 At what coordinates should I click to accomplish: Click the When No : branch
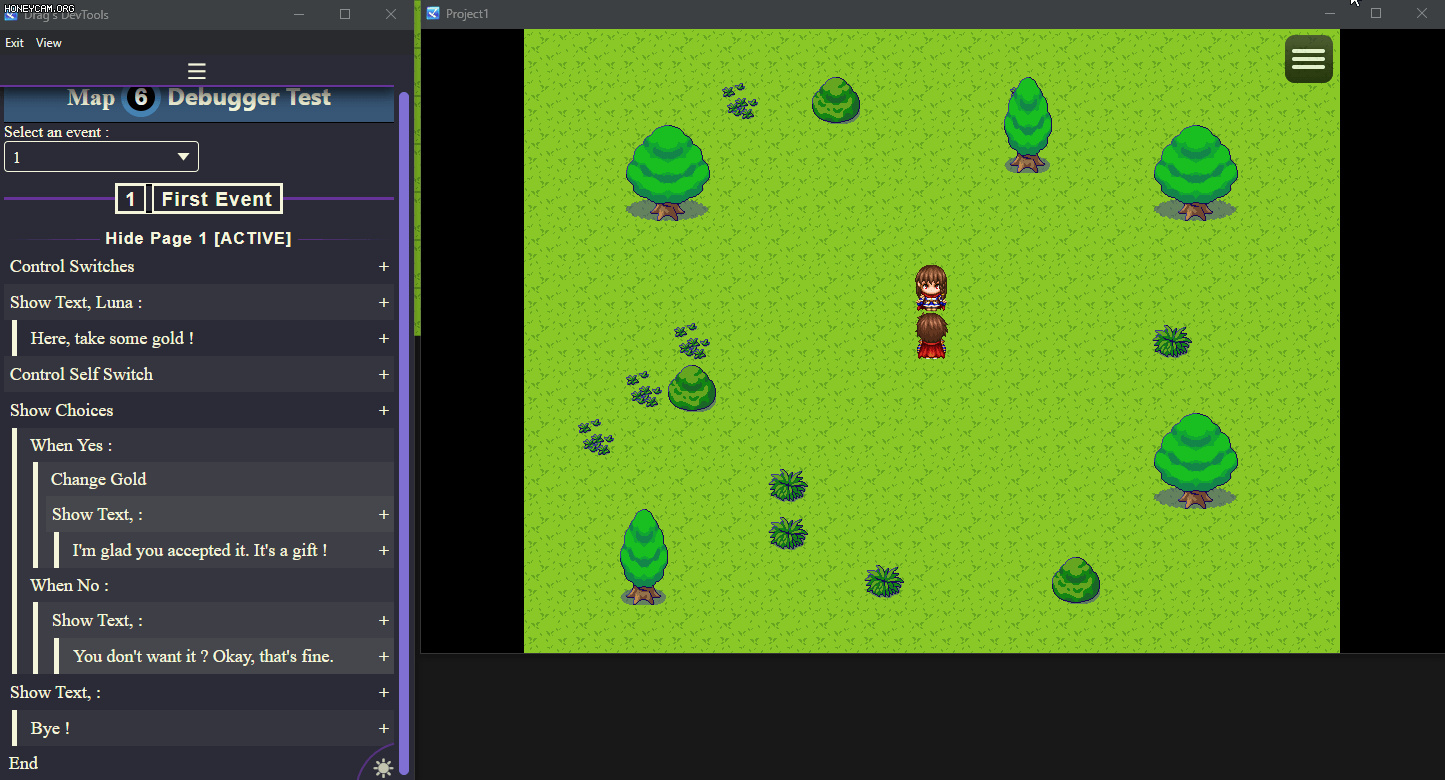point(69,585)
